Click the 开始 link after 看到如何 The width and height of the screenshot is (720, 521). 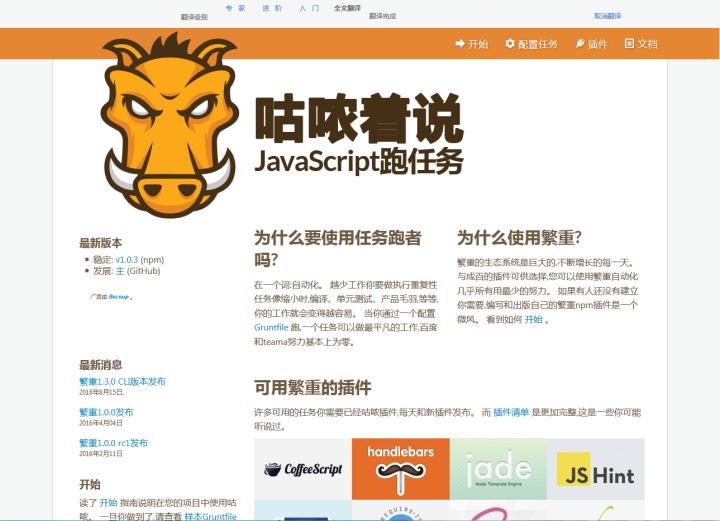point(534,319)
